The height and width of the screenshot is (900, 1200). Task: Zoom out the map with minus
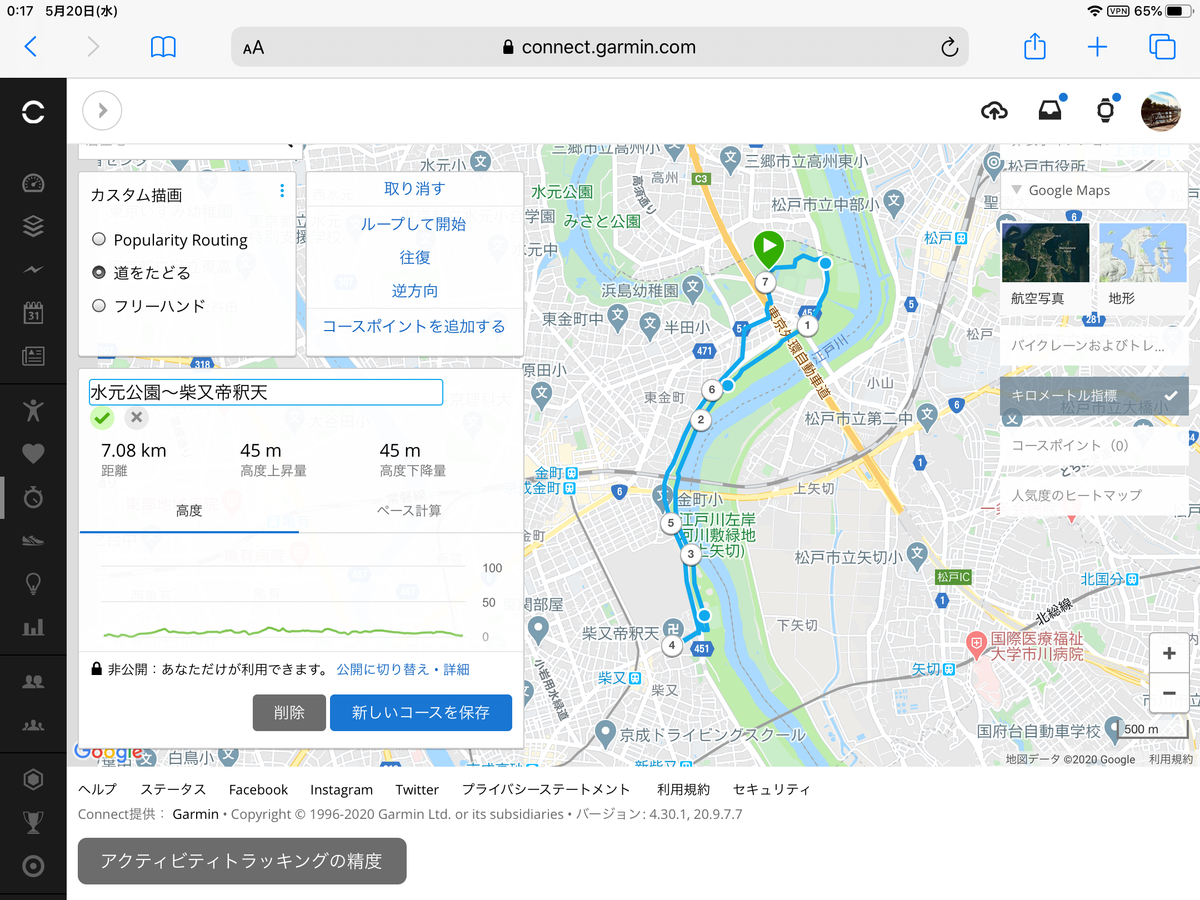pos(1169,692)
